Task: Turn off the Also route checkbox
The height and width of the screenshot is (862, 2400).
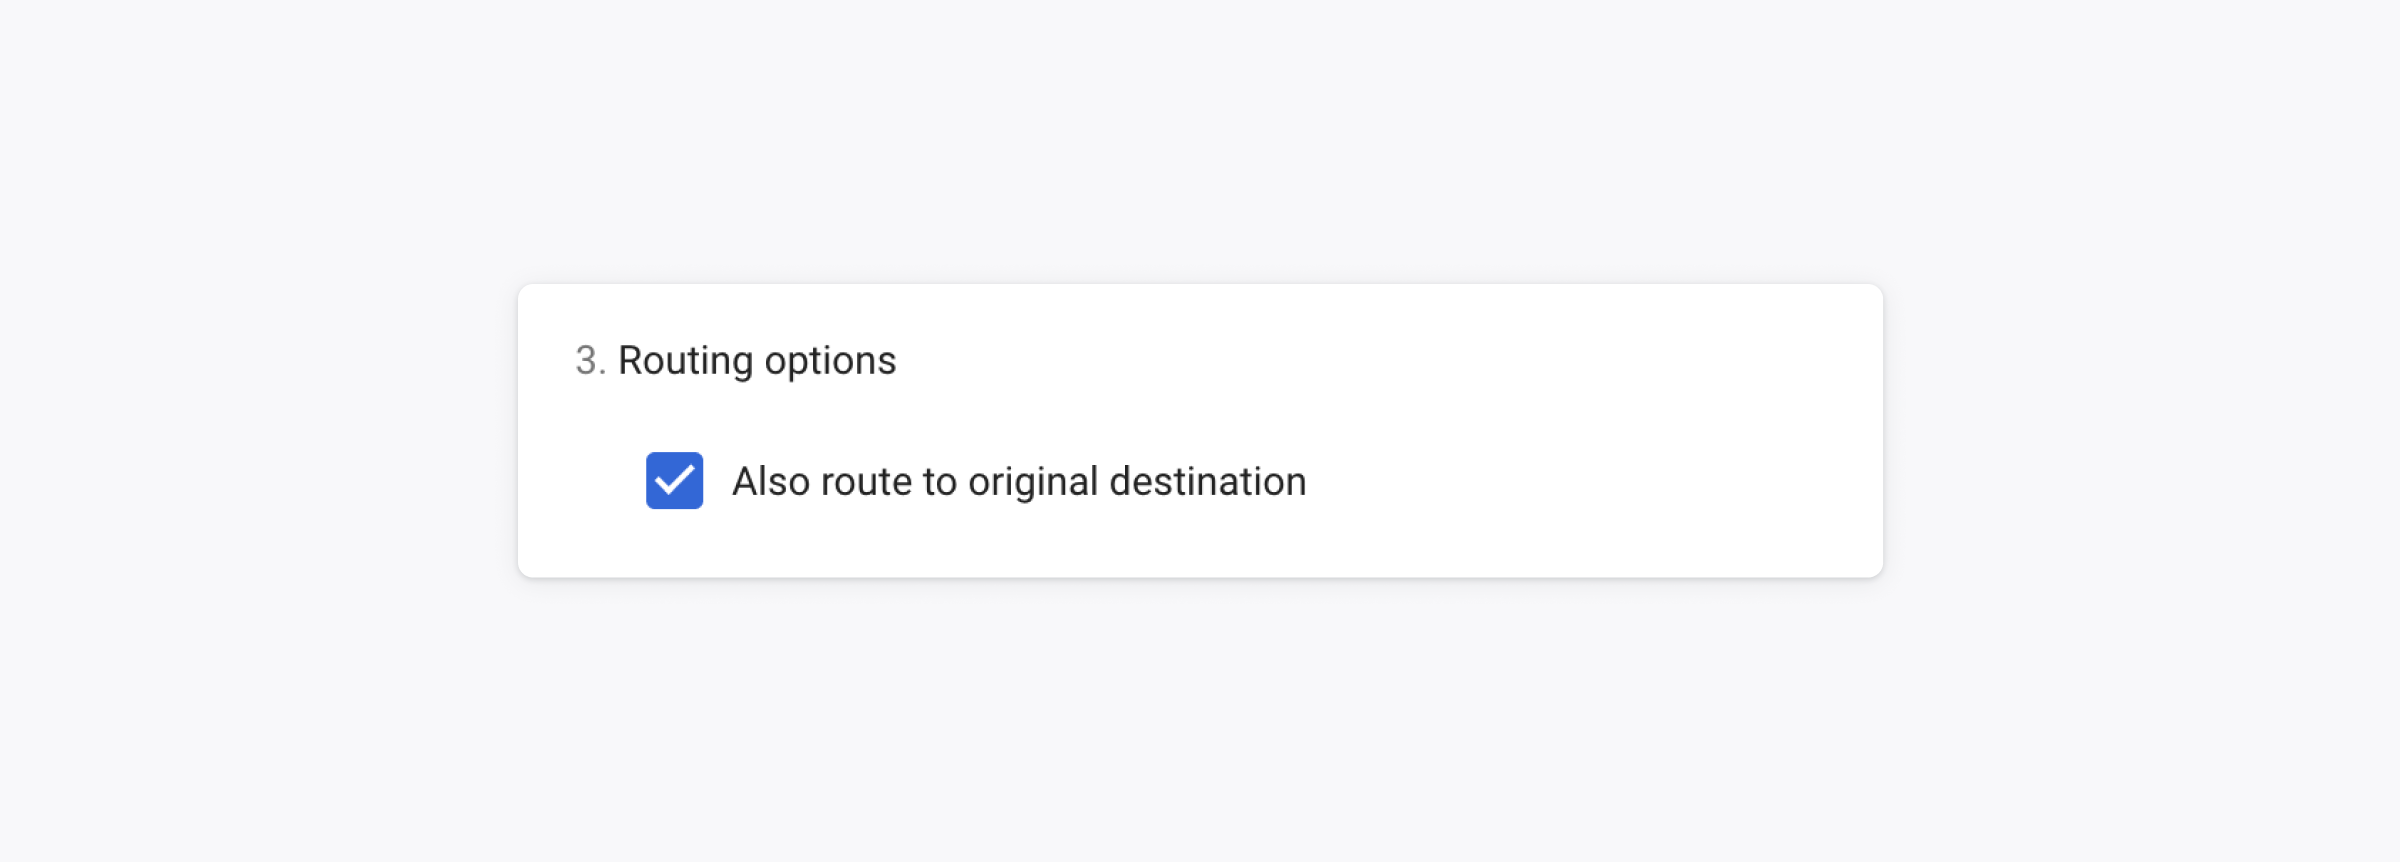Action: click(x=674, y=481)
